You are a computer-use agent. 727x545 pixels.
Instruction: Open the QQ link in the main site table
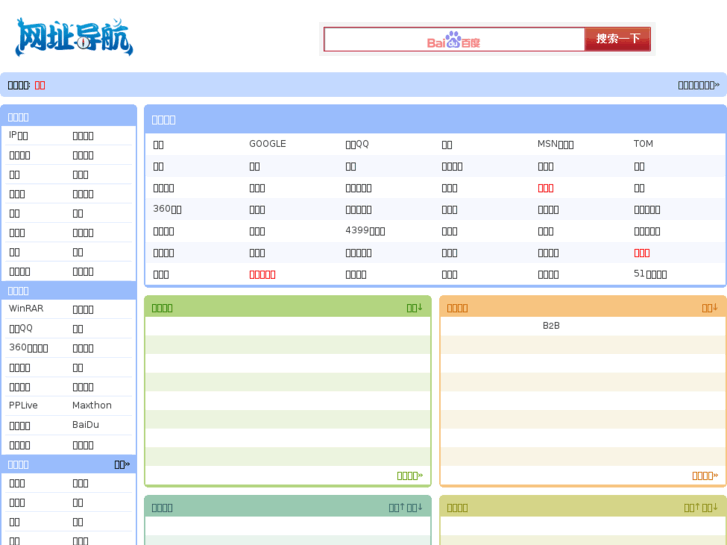click(357, 144)
